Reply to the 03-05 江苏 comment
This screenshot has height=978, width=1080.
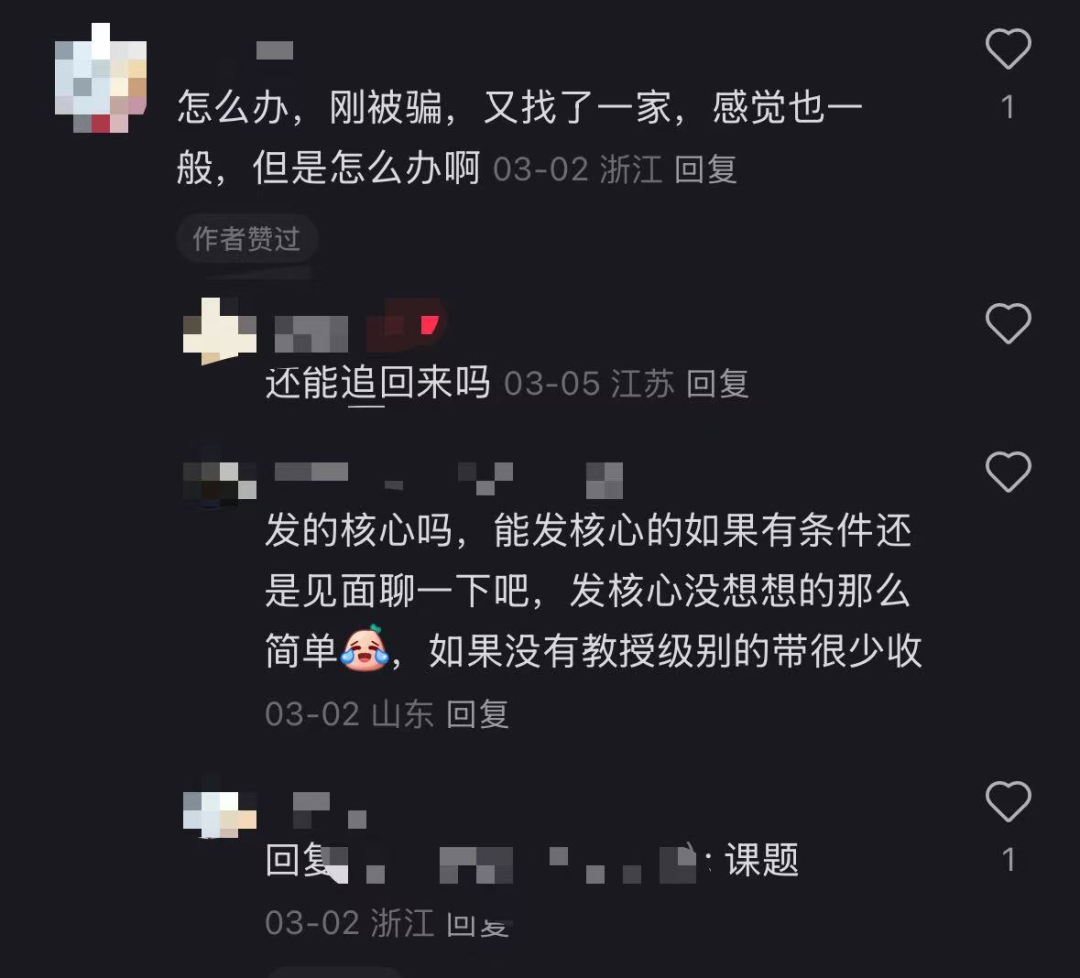click(717, 384)
